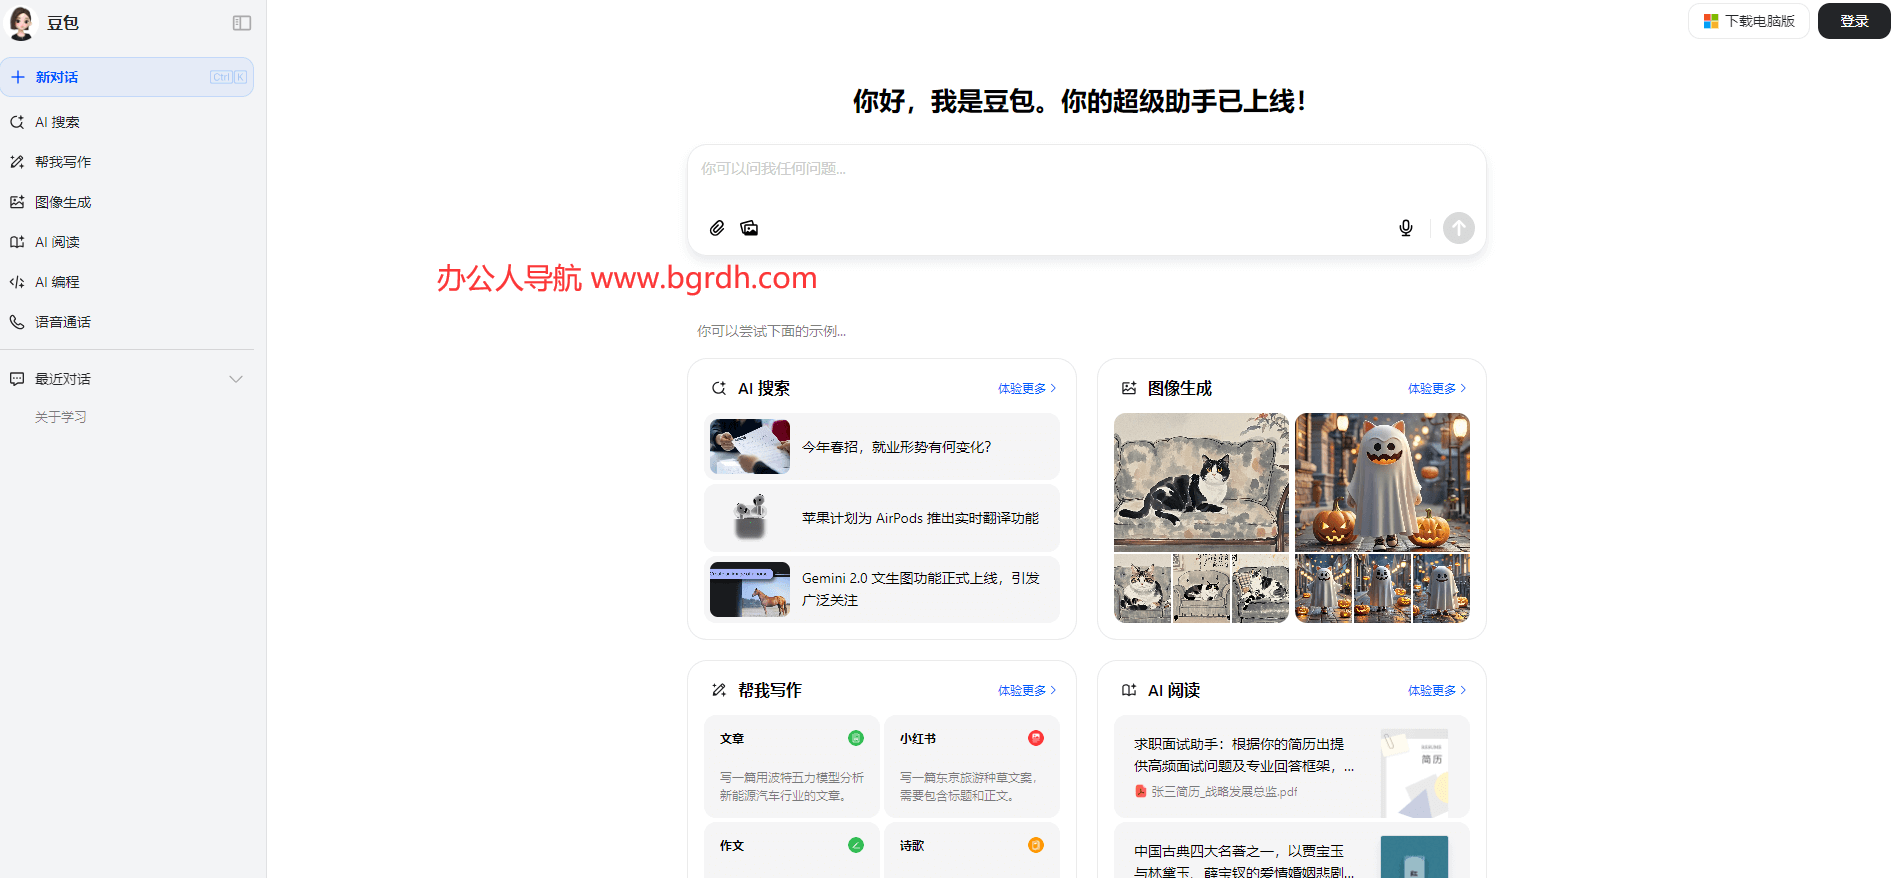The width and height of the screenshot is (1893, 878).
Task: Click the AI 编程 code icon in sidebar
Action: pos(17,282)
